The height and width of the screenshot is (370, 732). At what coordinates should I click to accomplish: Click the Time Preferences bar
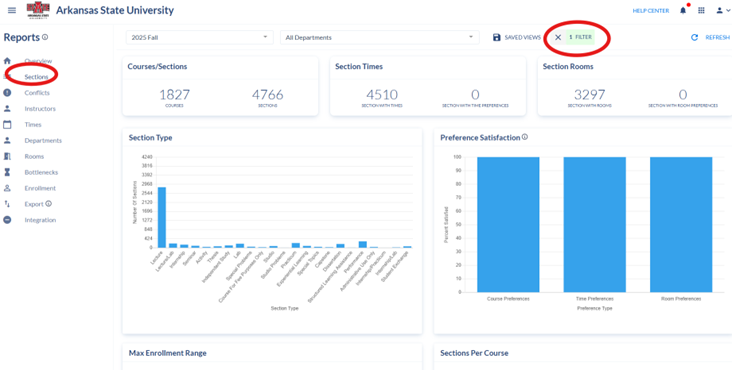[594, 224]
